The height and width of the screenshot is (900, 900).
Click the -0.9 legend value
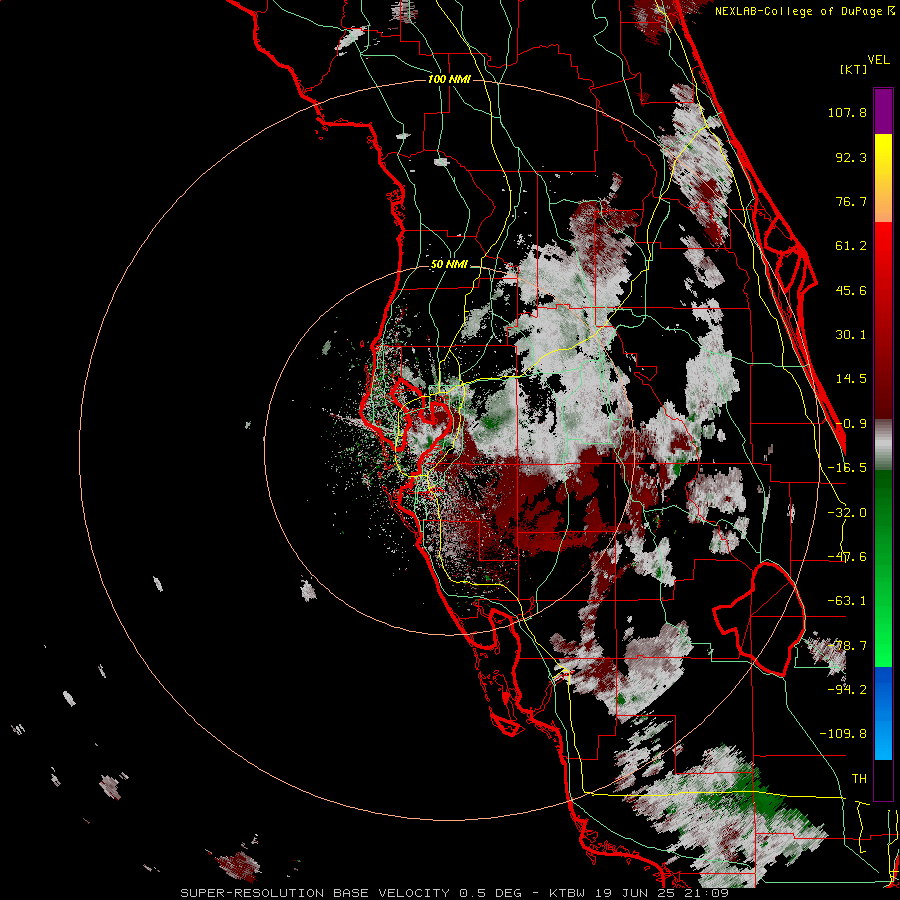(851, 424)
